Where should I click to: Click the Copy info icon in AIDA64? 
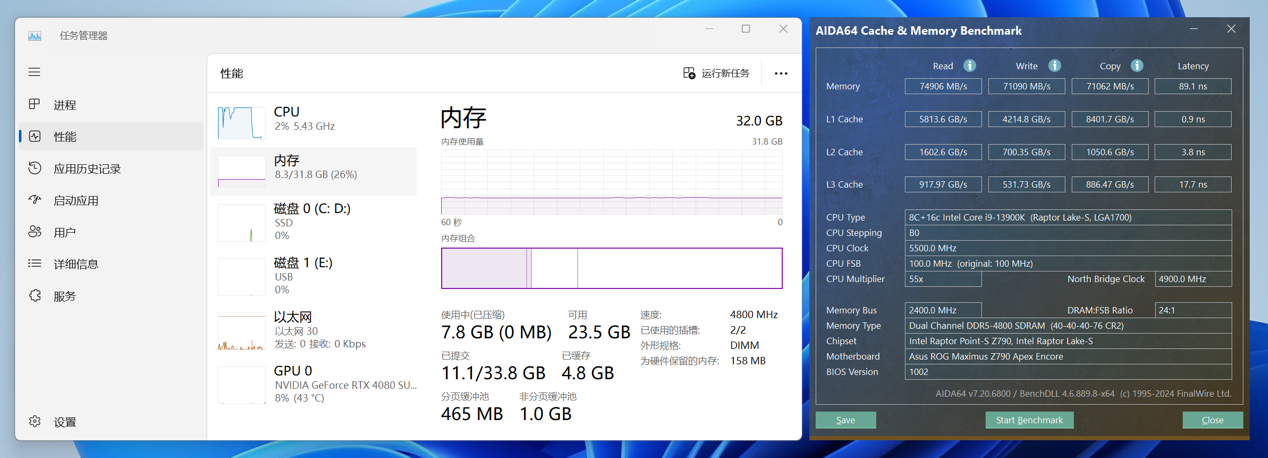point(1137,66)
